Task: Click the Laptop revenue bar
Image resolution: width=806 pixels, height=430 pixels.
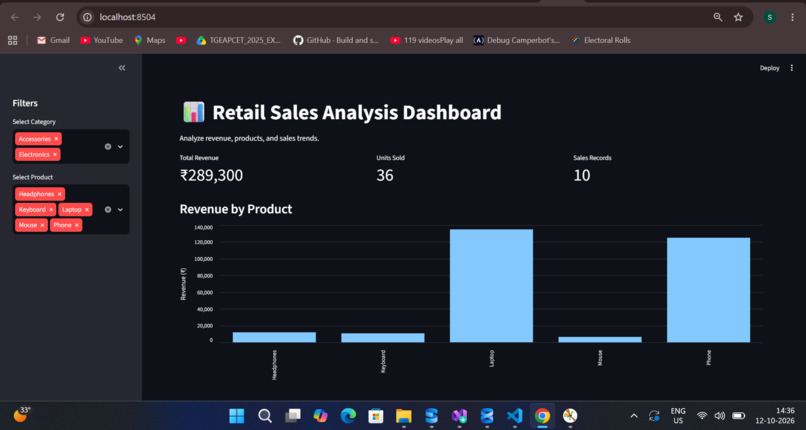Action: (x=491, y=286)
